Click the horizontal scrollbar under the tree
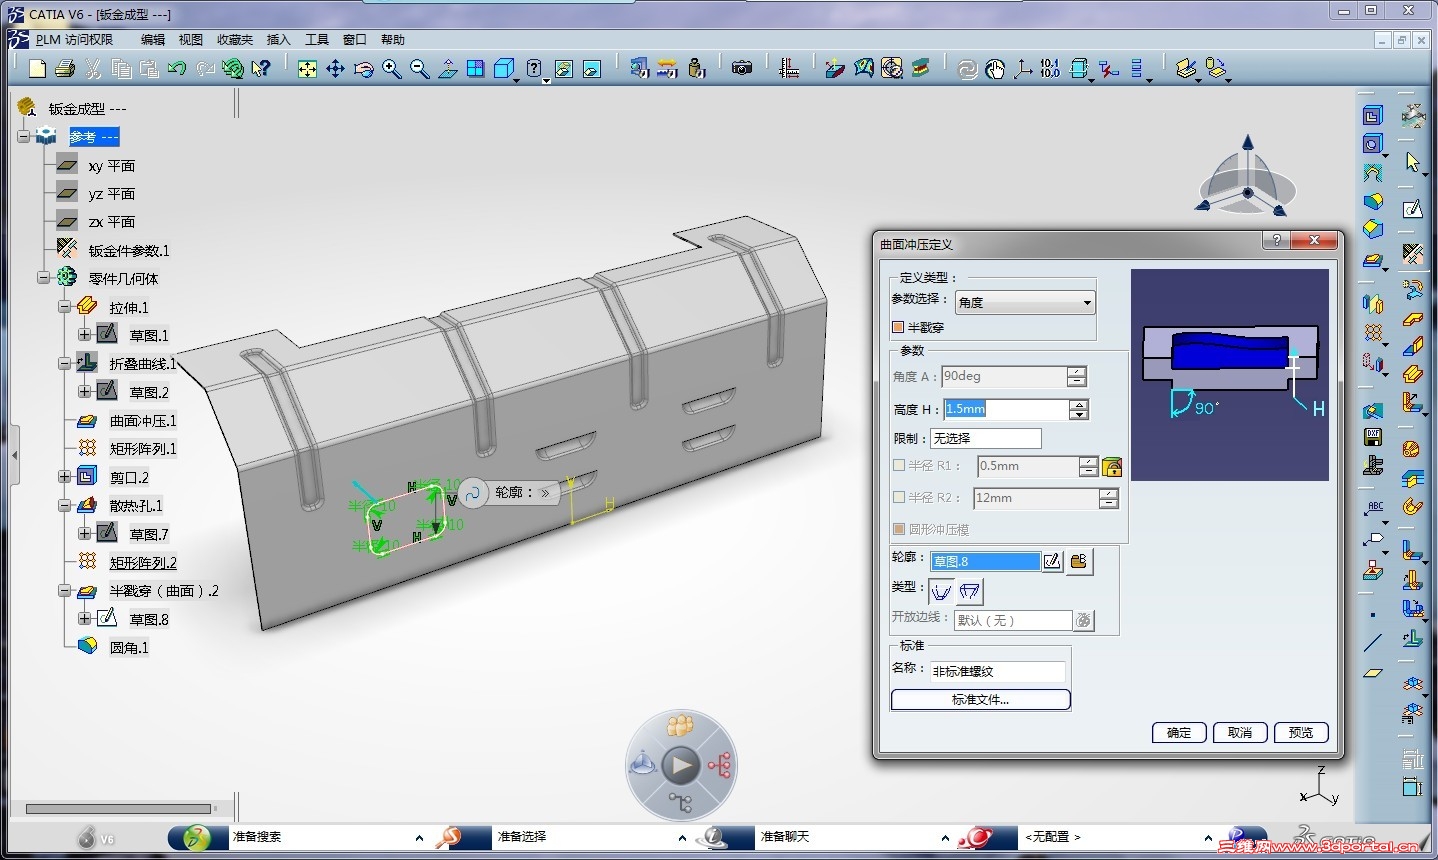 [118, 809]
